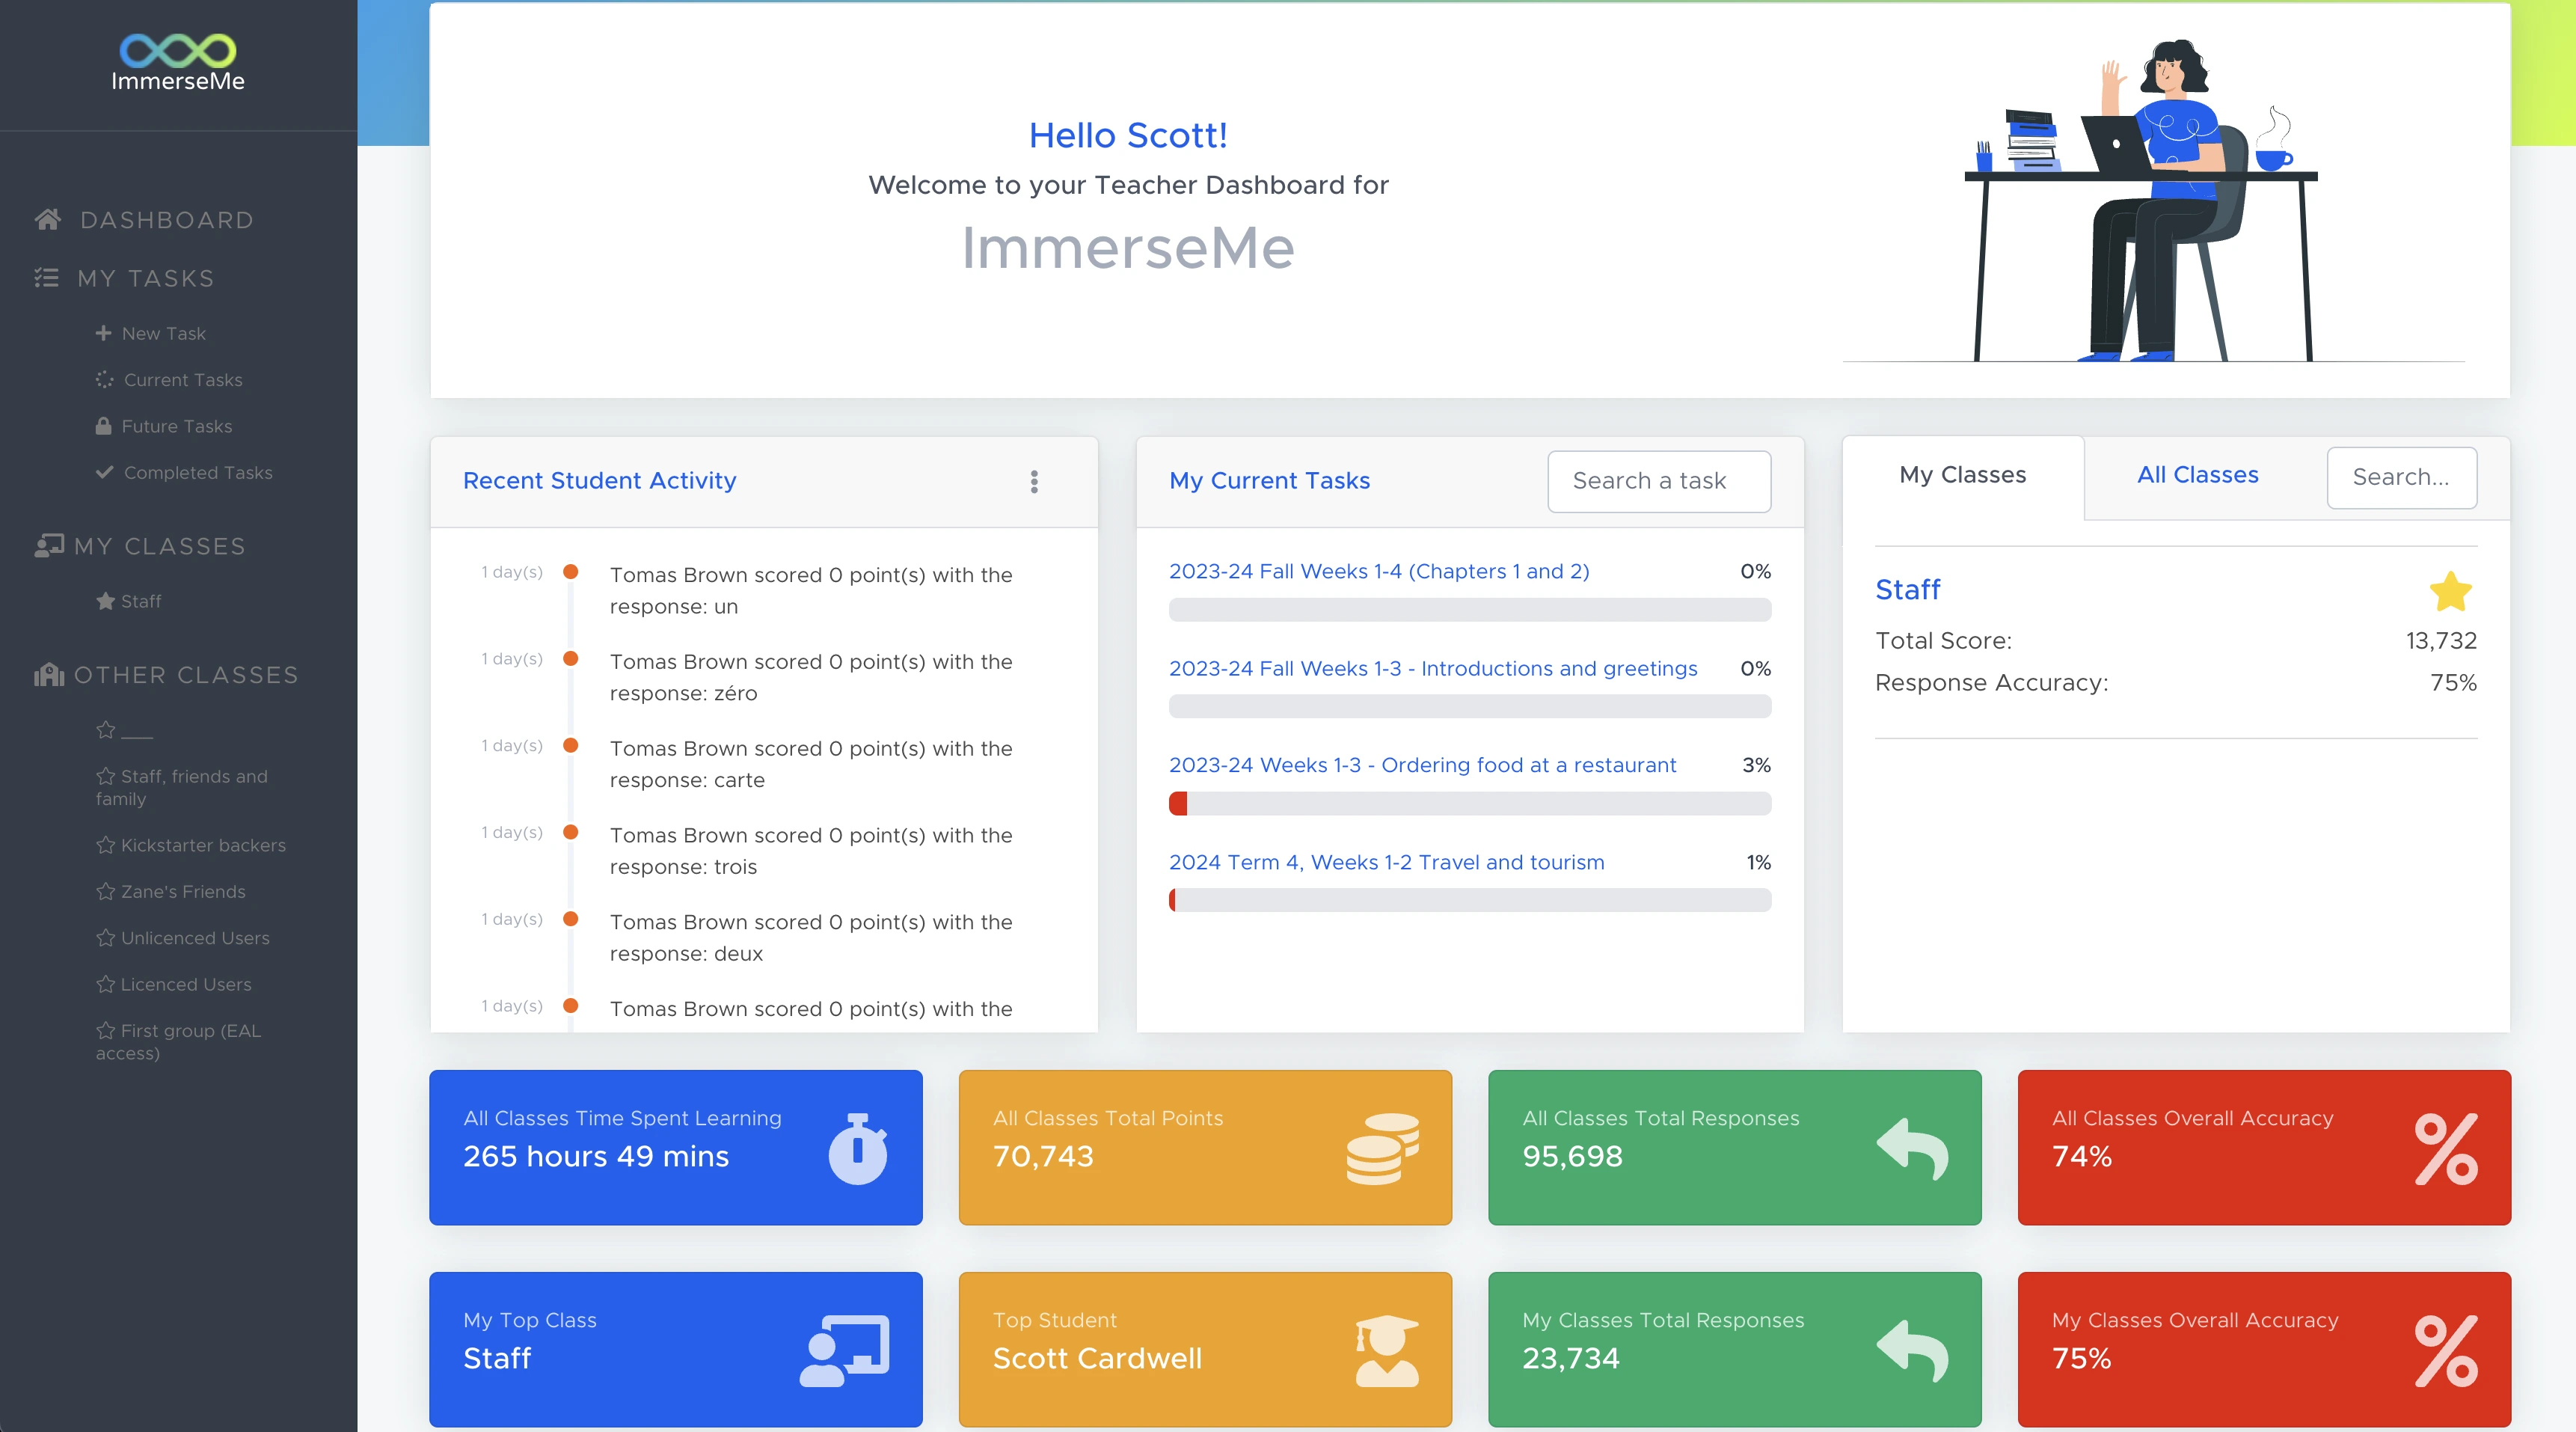Viewport: 2576px width, 1432px height.
Task: Click the Future Tasks lock icon
Action: pos(103,426)
